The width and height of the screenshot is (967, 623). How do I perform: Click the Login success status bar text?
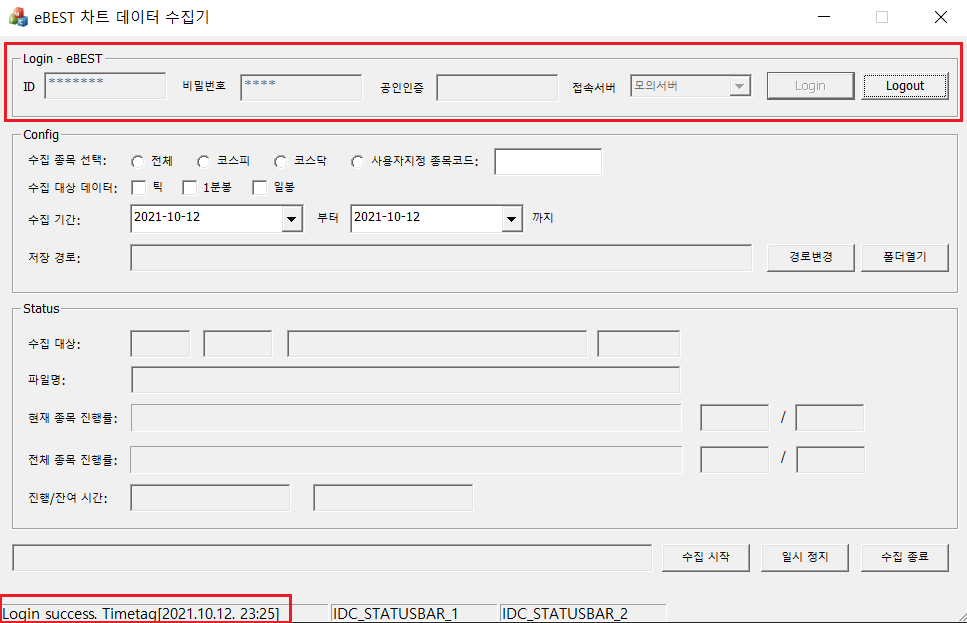tap(141, 614)
